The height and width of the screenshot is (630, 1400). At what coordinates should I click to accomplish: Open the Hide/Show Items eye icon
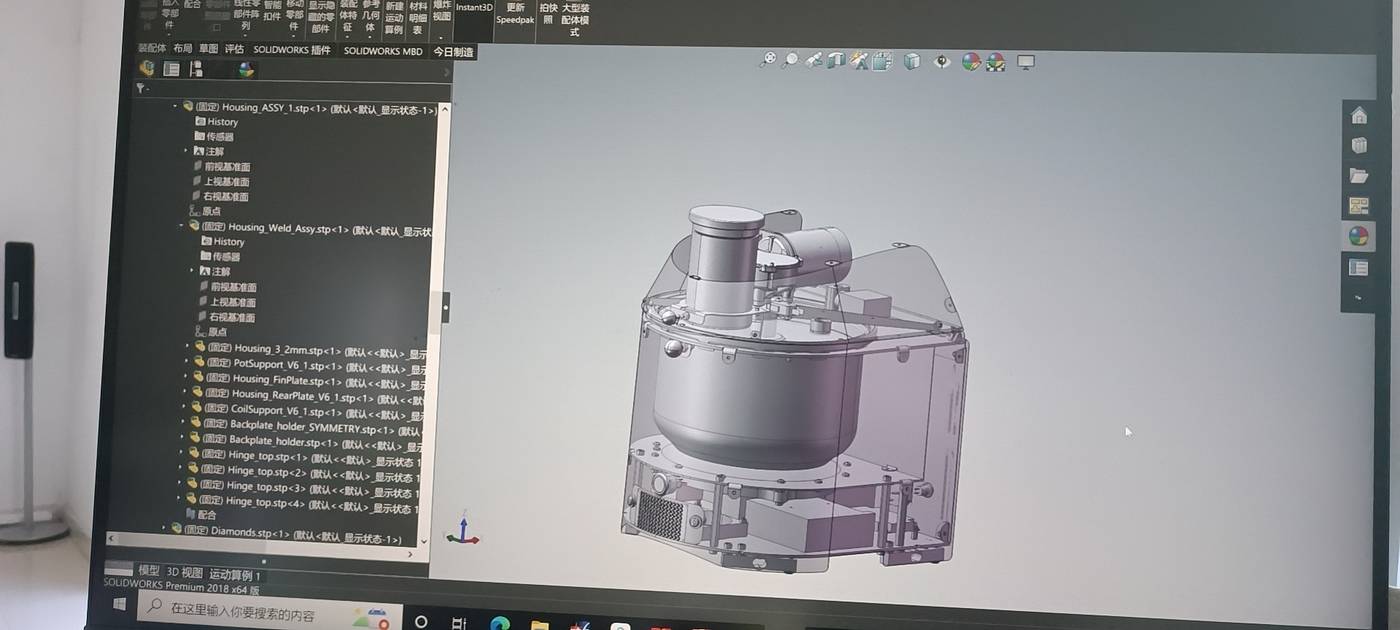942,62
